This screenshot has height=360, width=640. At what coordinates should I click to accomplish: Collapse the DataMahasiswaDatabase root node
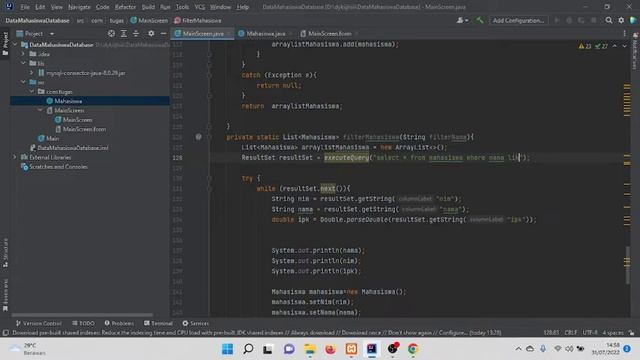tap(15, 44)
